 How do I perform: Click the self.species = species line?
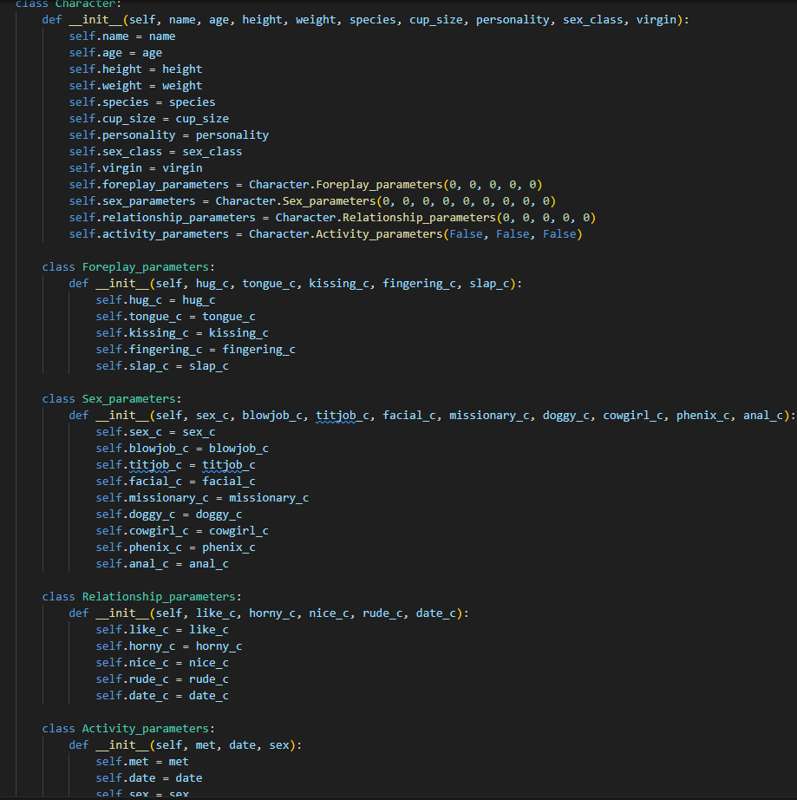tap(142, 102)
